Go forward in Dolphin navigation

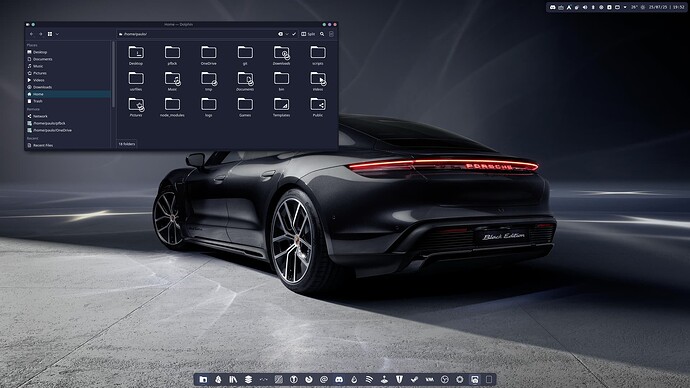pyautogui.click(x=40, y=34)
